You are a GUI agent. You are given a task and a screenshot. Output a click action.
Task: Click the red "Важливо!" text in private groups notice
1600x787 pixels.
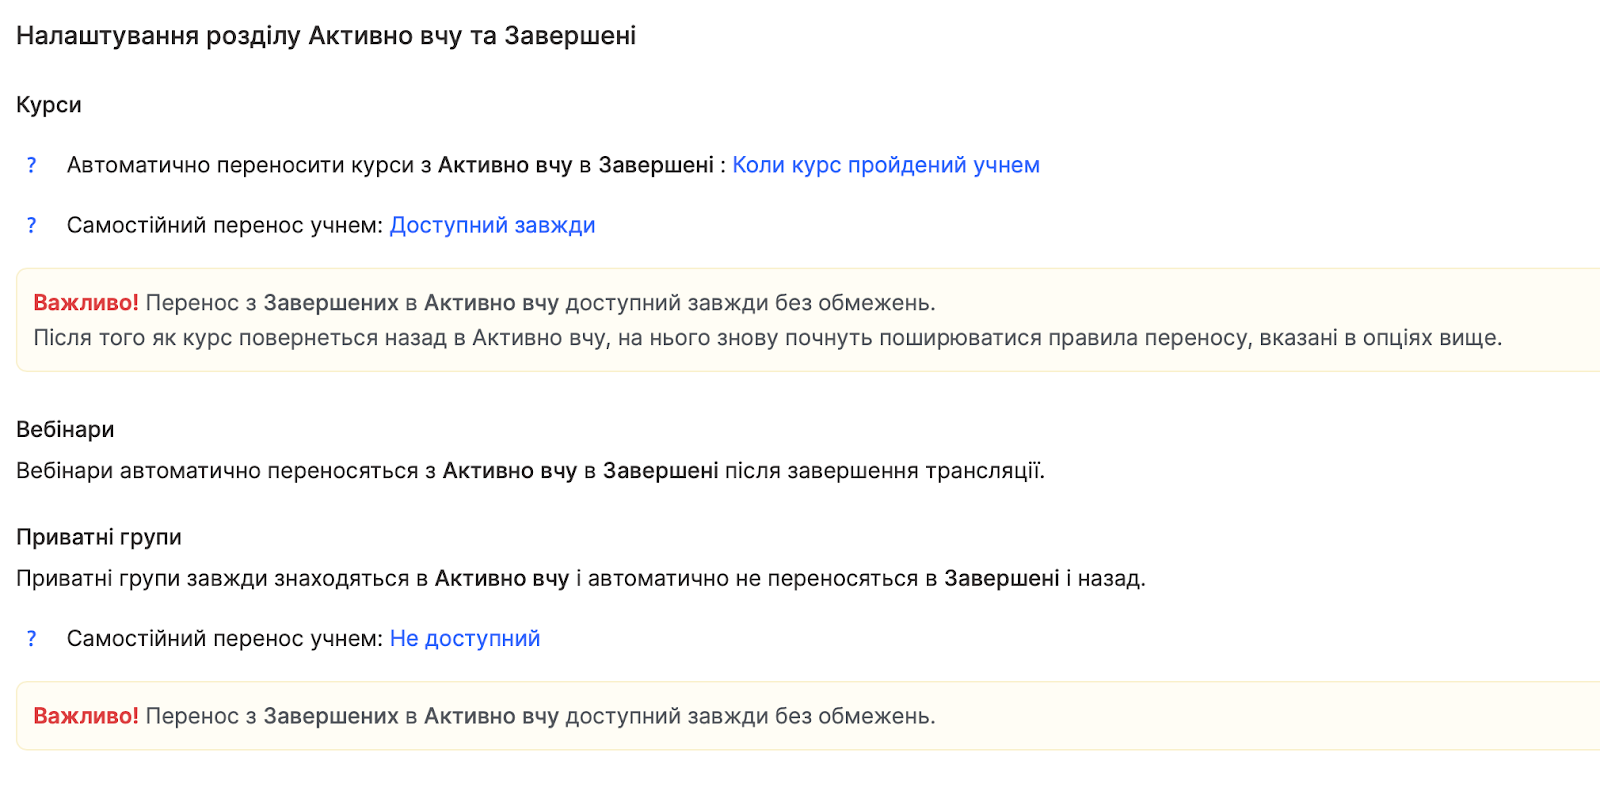(x=86, y=716)
